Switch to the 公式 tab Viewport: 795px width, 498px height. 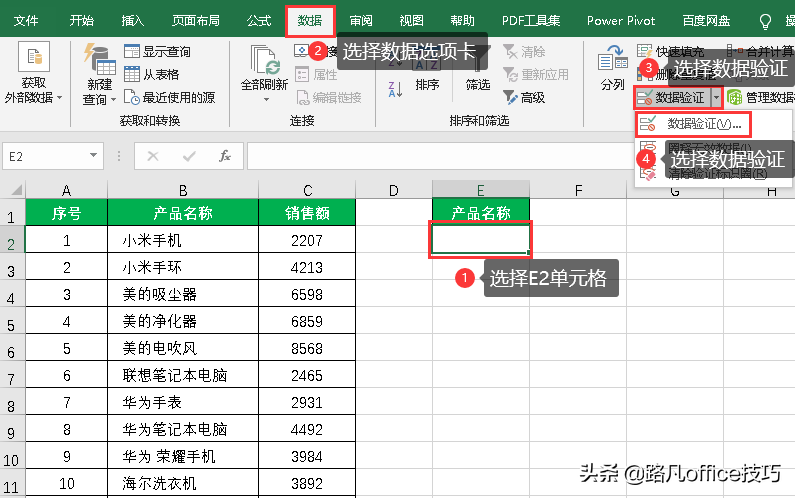point(259,21)
